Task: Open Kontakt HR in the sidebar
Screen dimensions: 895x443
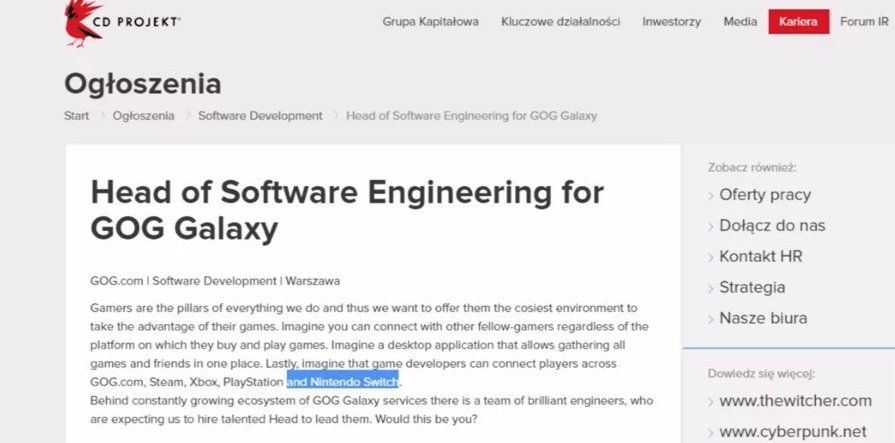Action: coord(761,256)
